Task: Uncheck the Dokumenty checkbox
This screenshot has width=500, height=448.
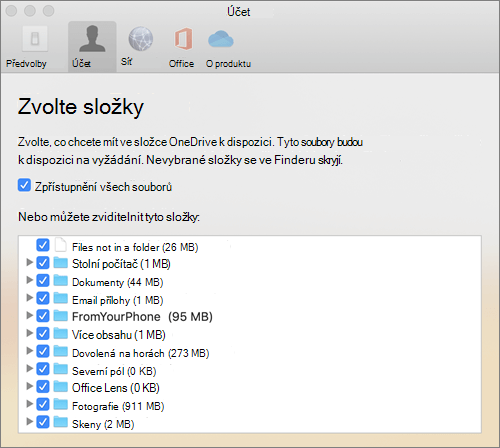Action: [43, 281]
